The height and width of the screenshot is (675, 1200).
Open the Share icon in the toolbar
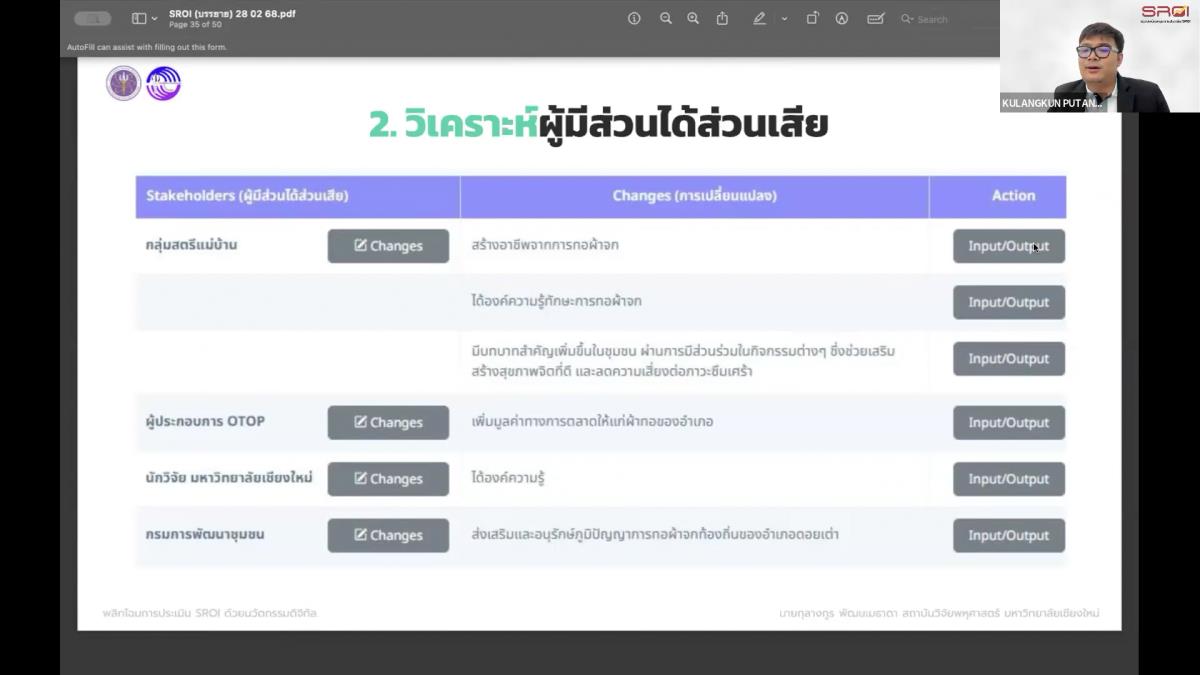(722, 18)
